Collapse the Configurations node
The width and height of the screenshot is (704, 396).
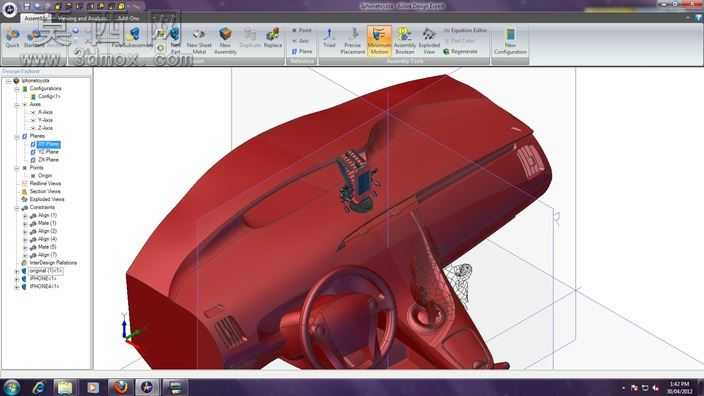[x=17, y=89]
